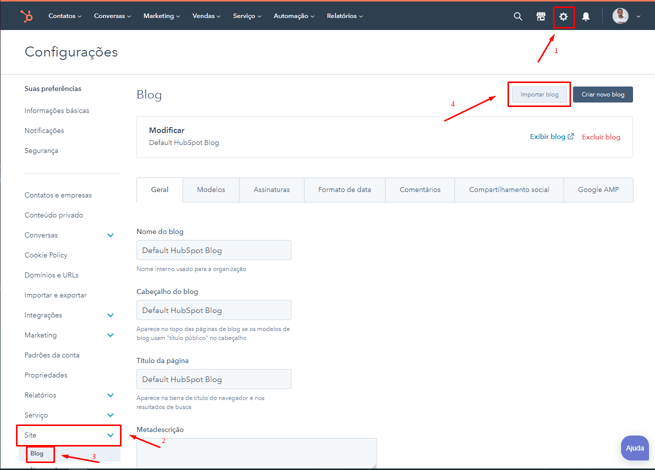The image size is (655, 470).
Task: Click the external-link icon next to Exibir blog
Action: pos(571,136)
